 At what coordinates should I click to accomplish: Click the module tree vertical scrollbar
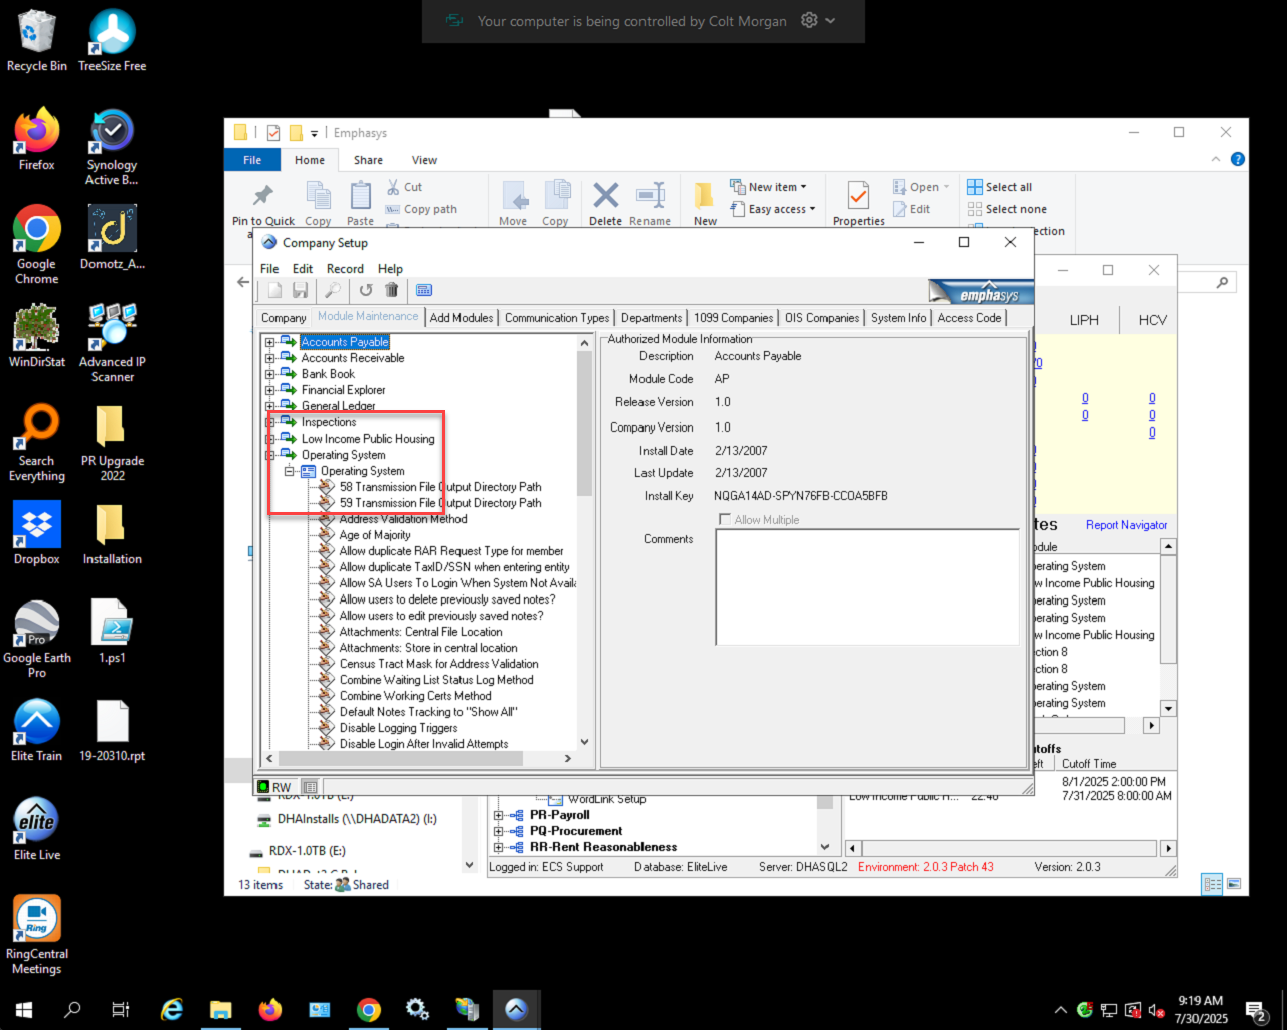tap(585, 543)
